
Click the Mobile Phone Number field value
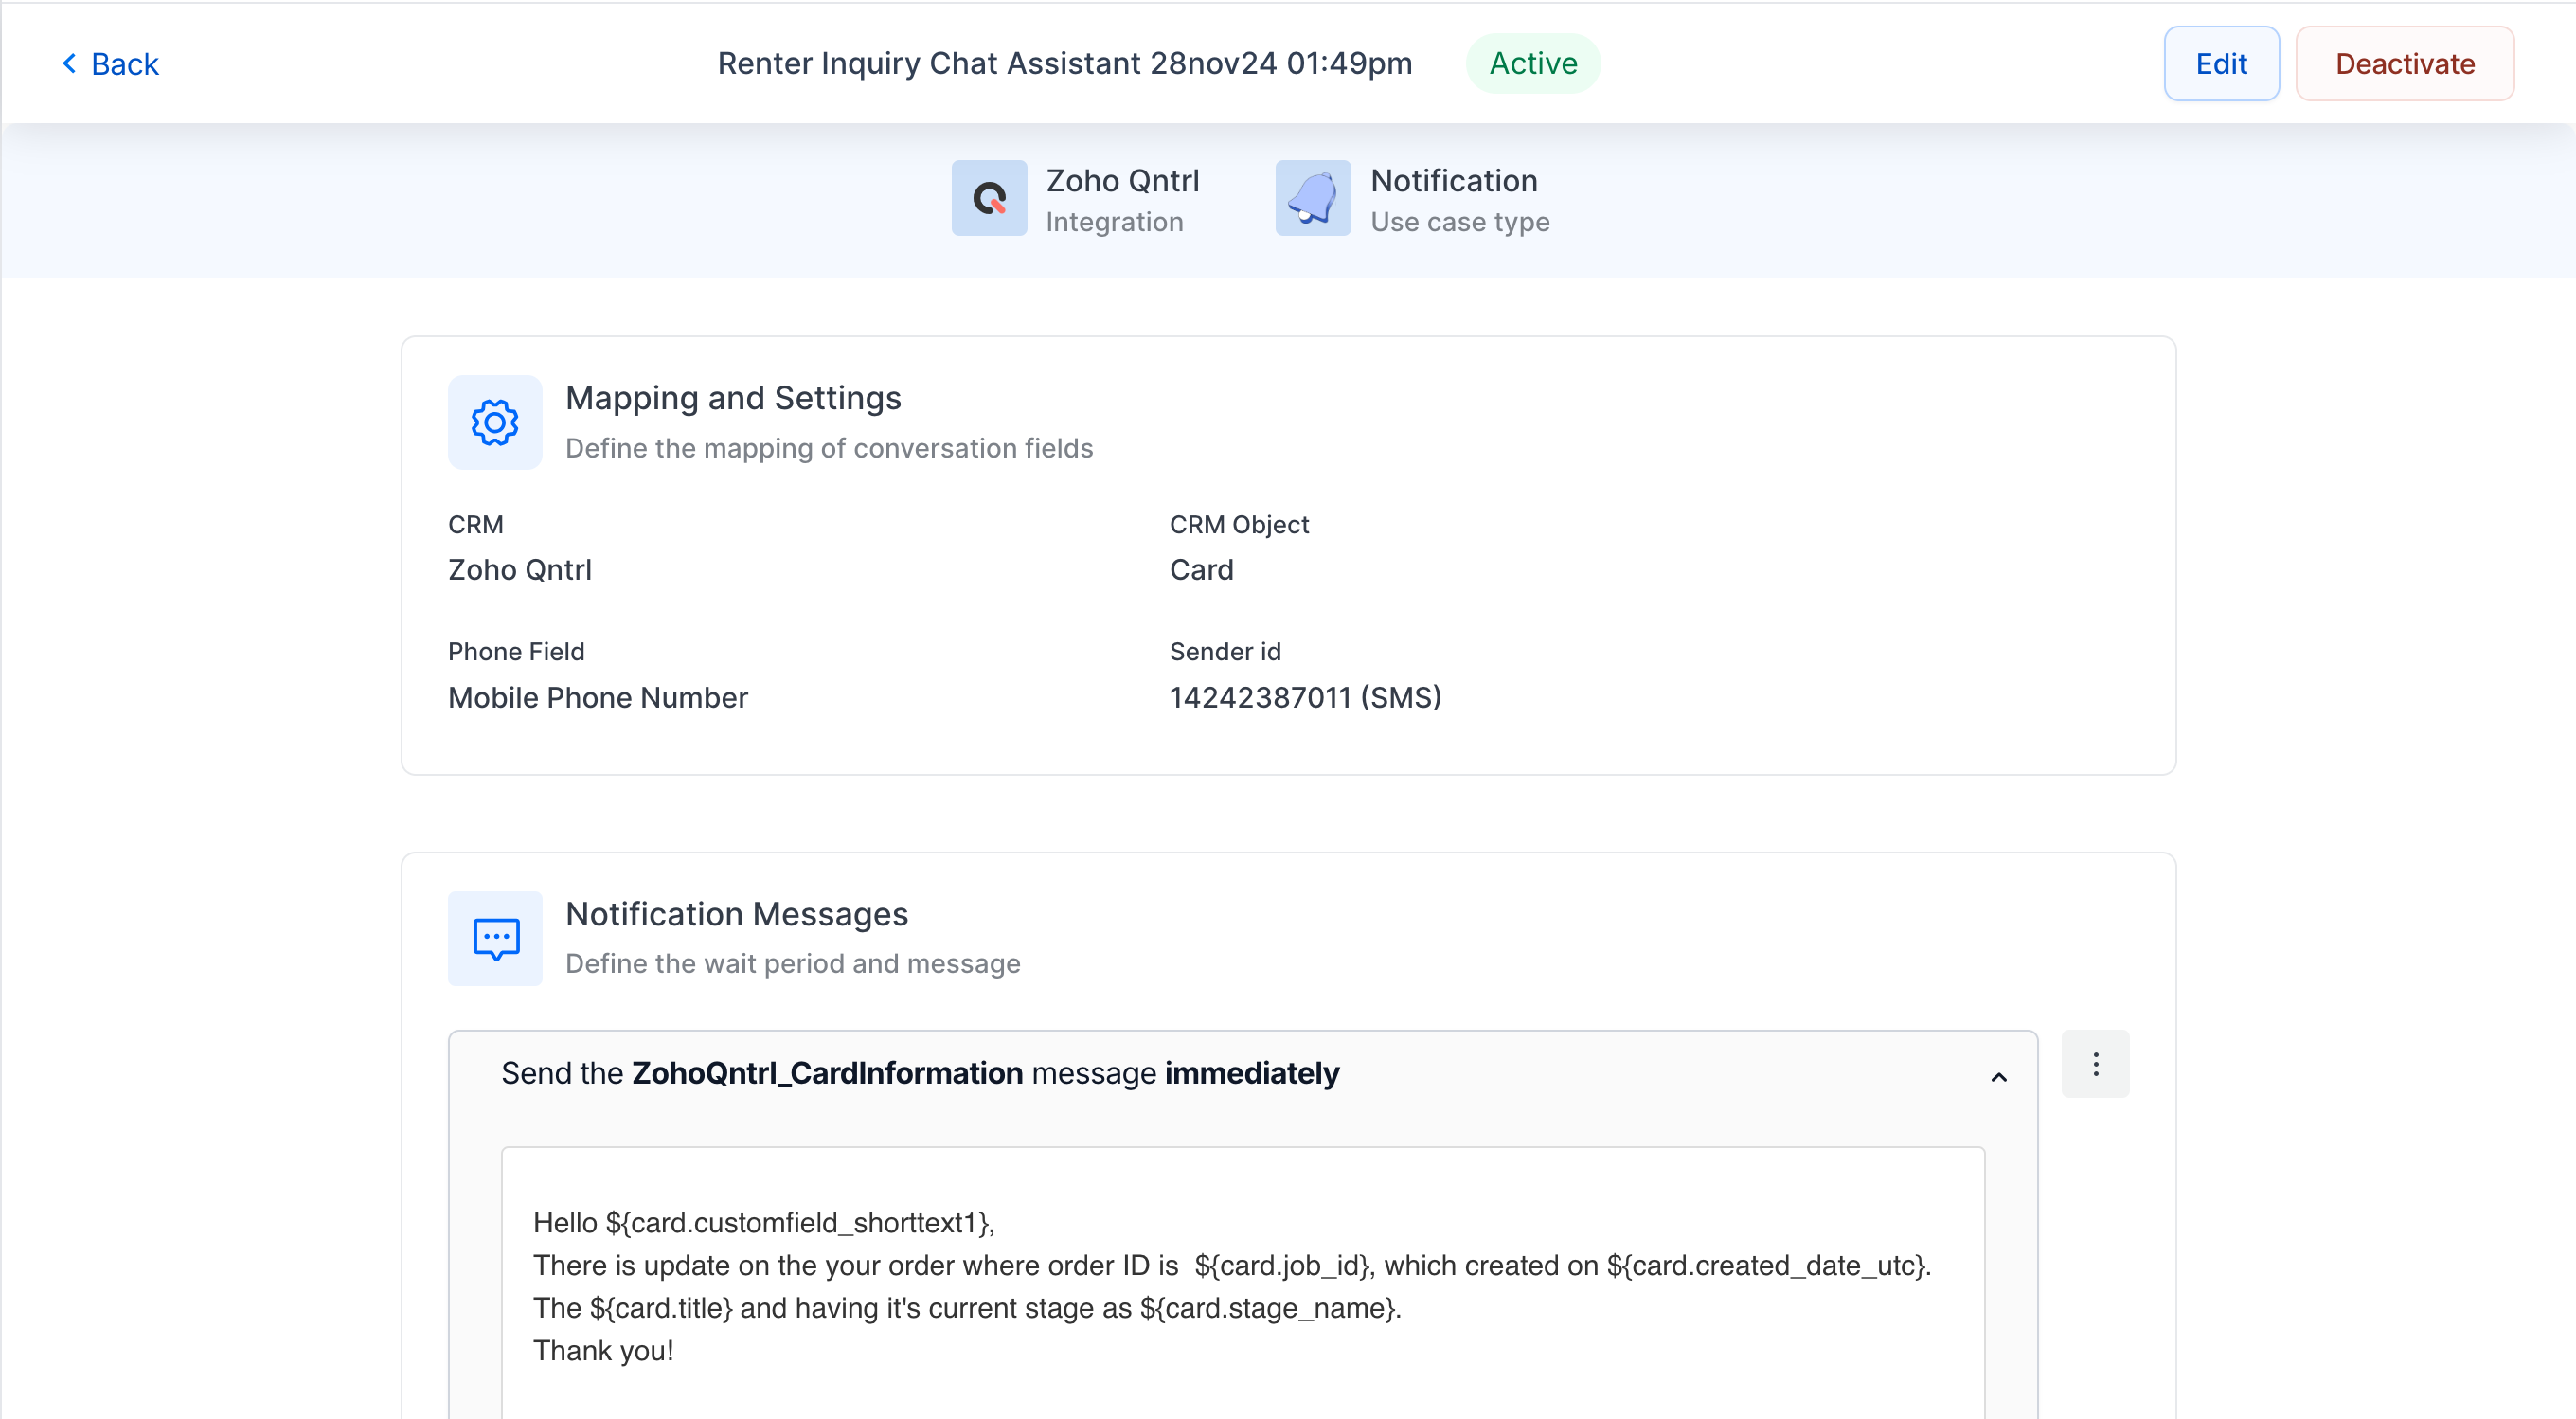point(597,697)
